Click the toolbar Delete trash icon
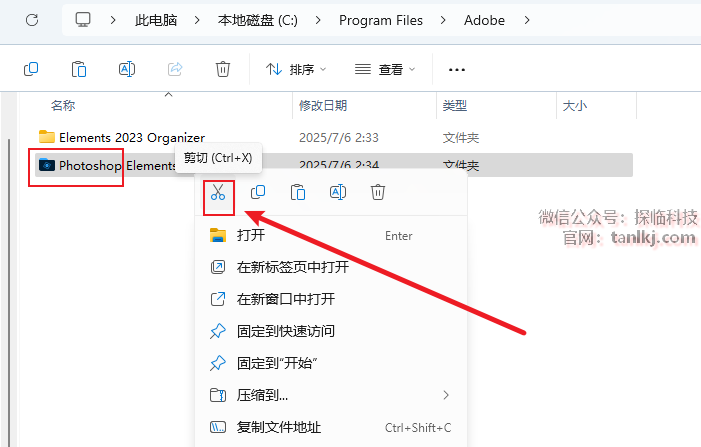Screen dimensions: 701x447 pos(223,69)
